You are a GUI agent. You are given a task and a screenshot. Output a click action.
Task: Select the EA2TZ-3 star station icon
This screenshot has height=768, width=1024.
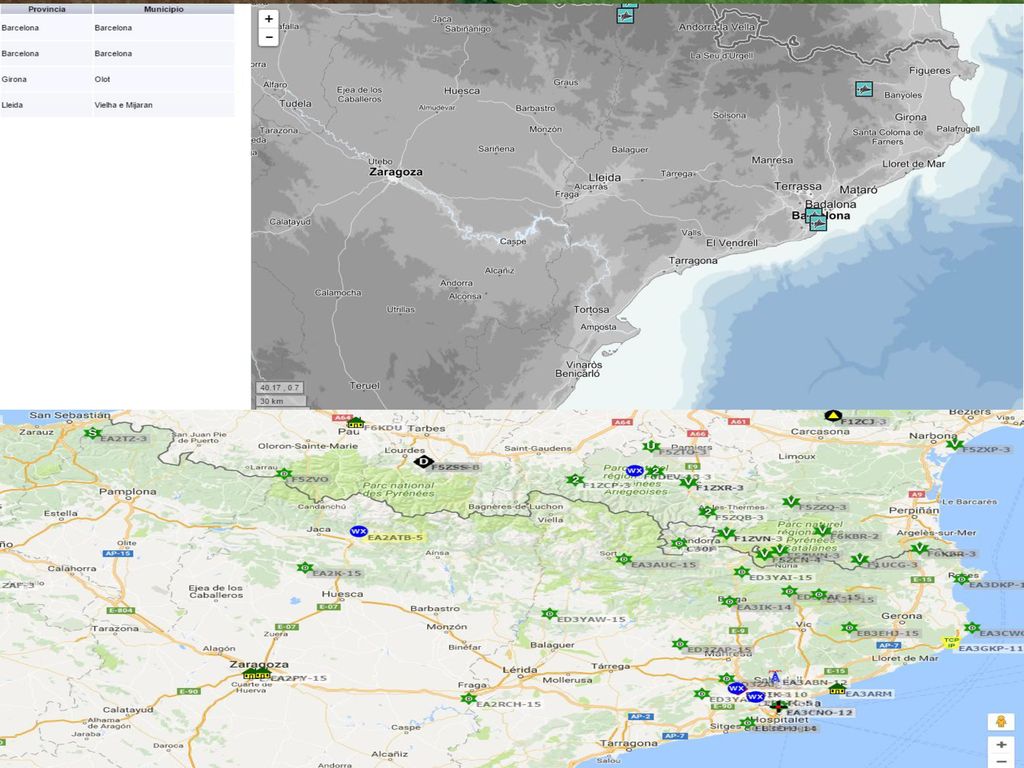tap(93, 433)
